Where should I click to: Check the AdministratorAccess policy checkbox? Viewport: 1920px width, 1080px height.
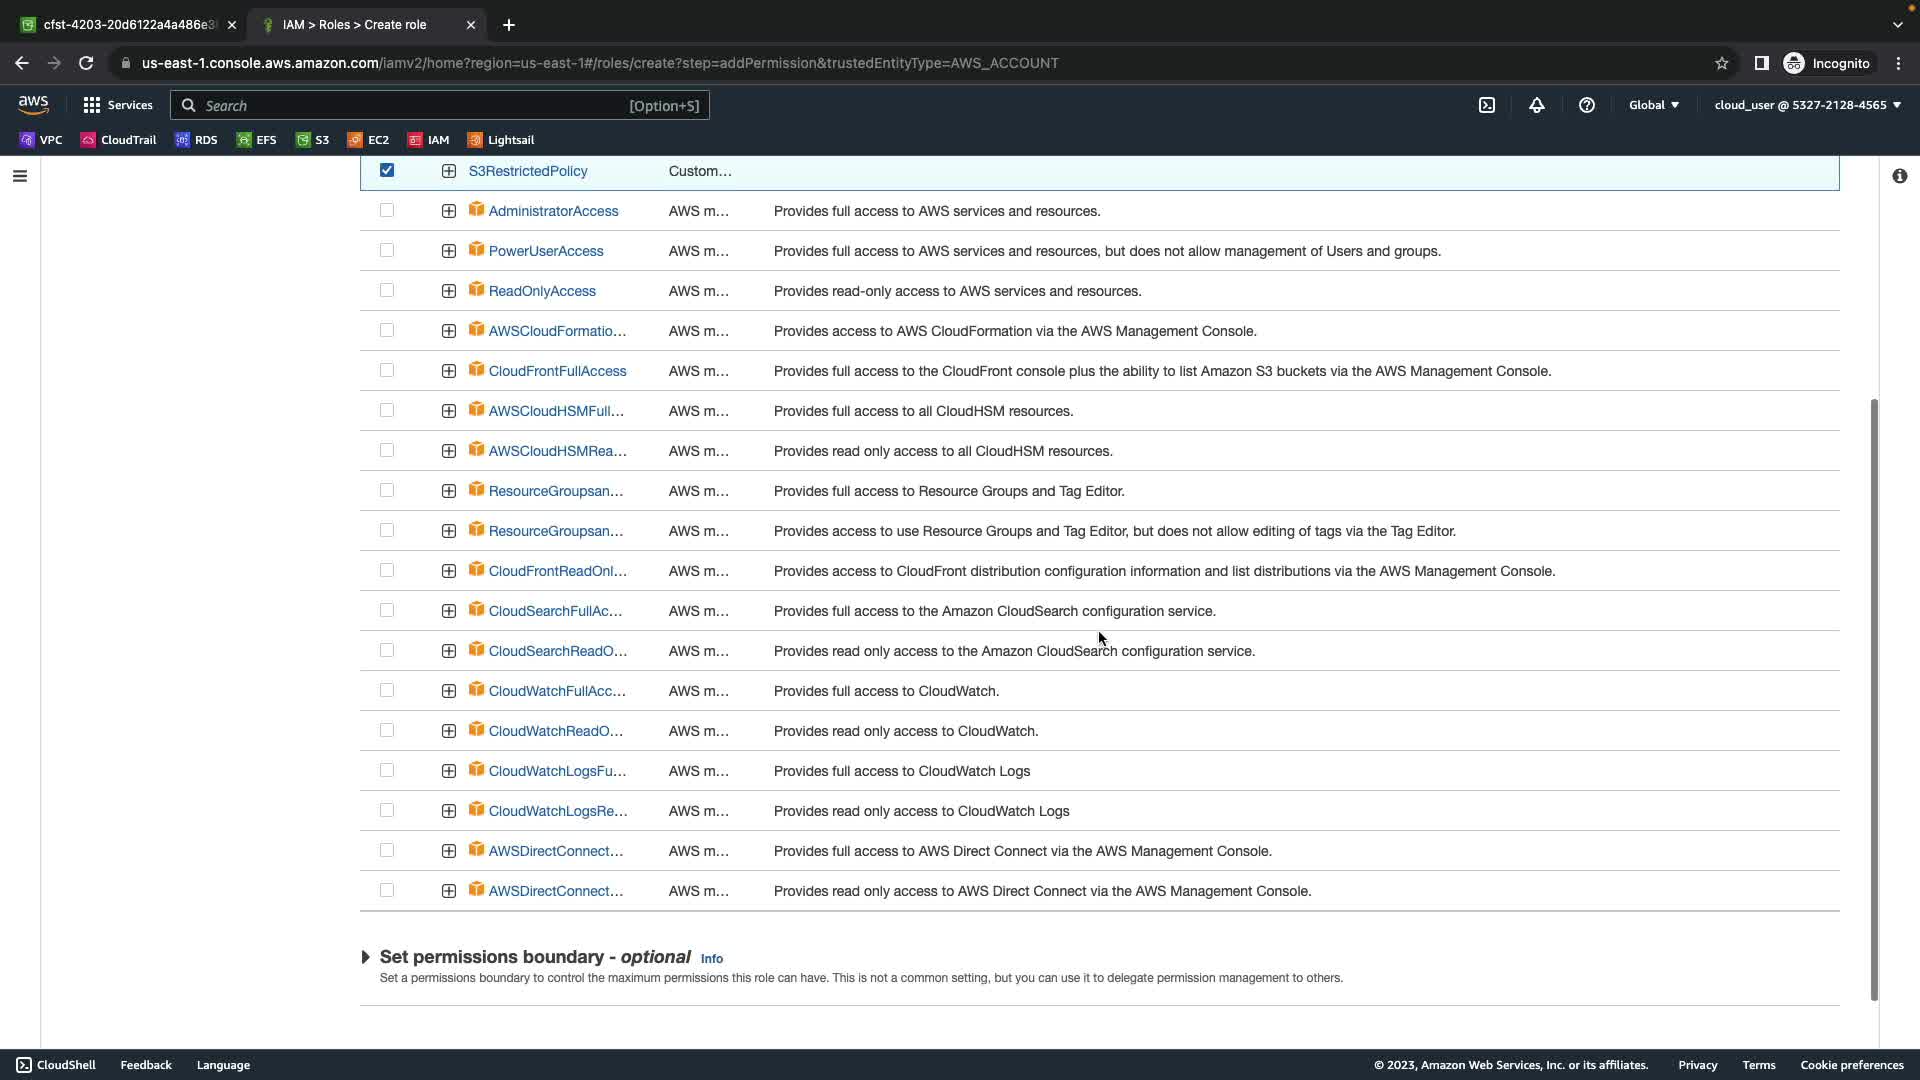387,210
